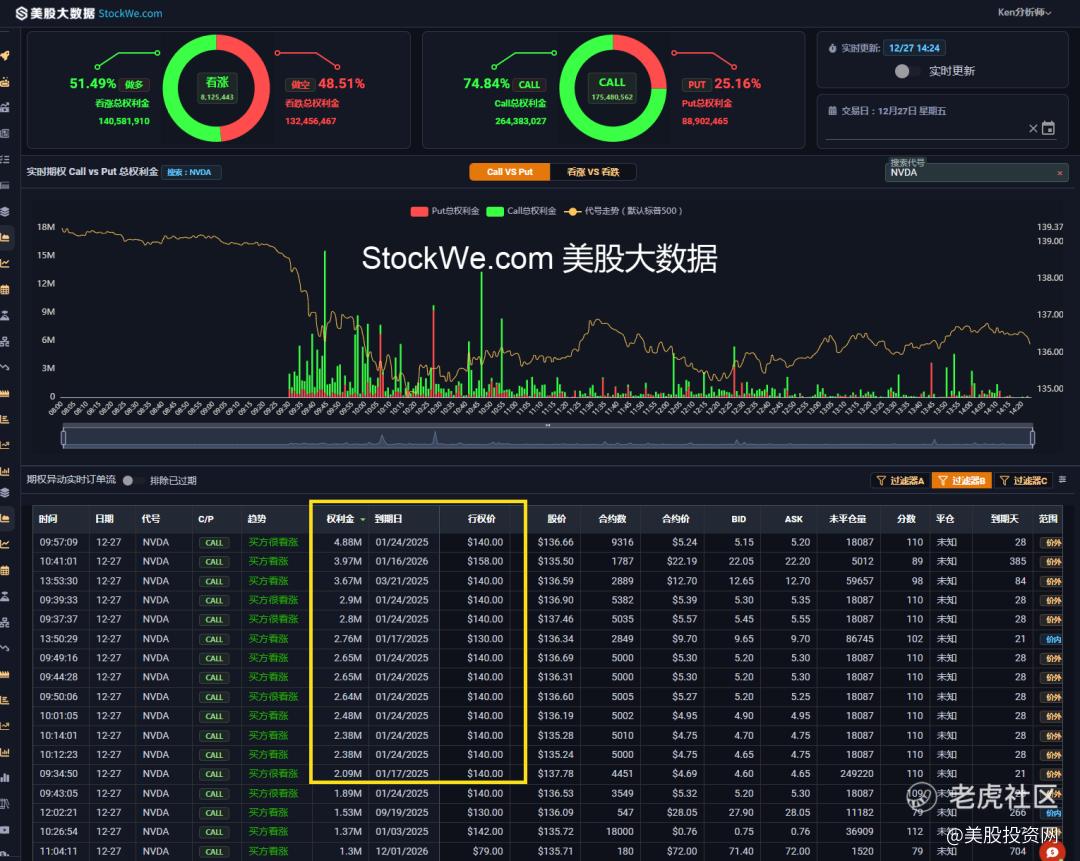Apply 过滤器C filter
The image size is (1080, 861).
click(x=1024, y=480)
